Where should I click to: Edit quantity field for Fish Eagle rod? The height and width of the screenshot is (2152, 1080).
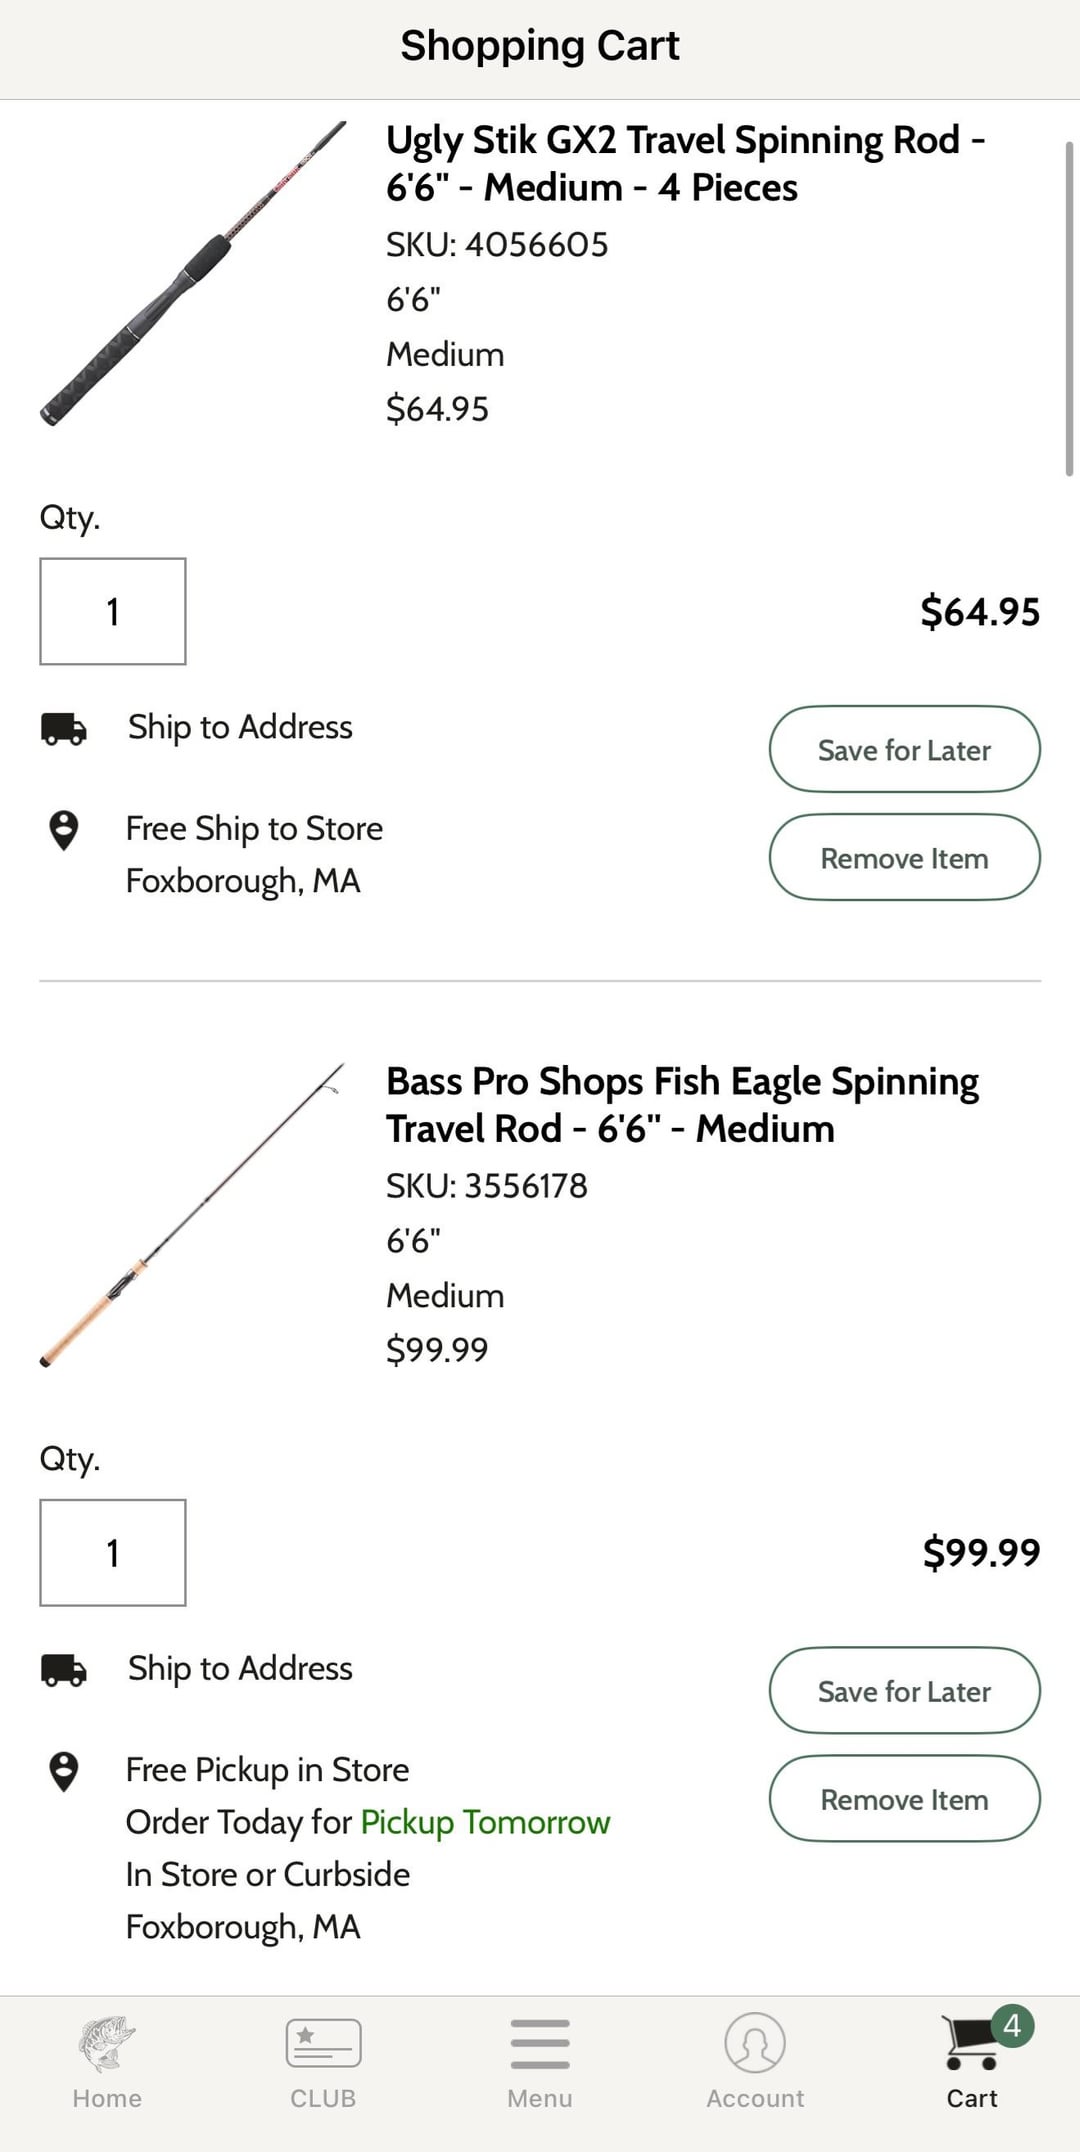[x=113, y=1553]
